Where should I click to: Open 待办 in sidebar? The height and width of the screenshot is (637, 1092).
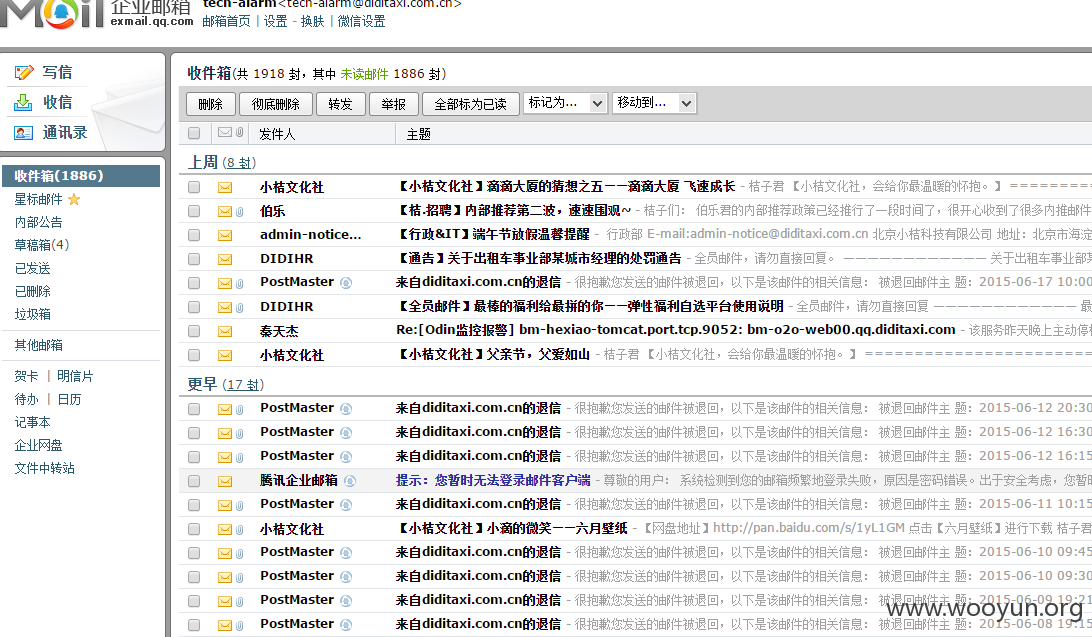26,400
